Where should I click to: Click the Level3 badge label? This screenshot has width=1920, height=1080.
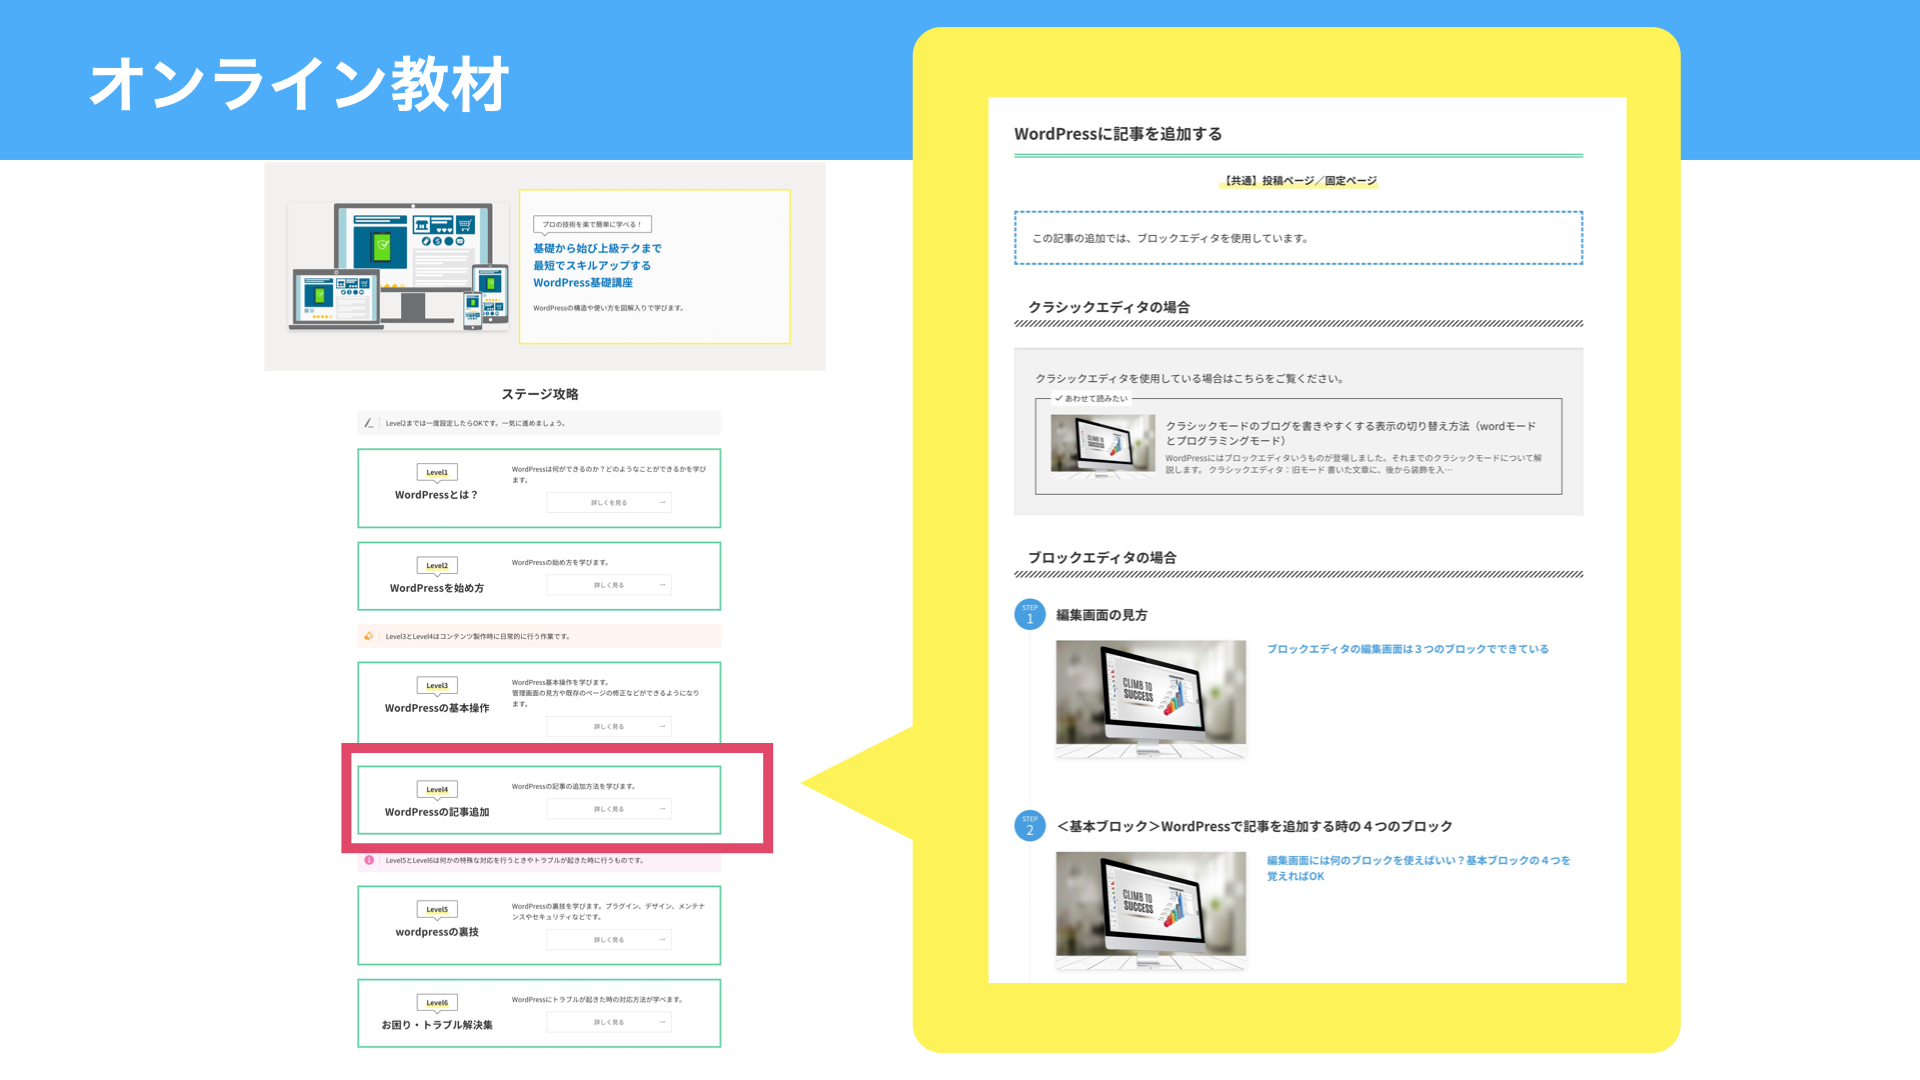pos(437,686)
